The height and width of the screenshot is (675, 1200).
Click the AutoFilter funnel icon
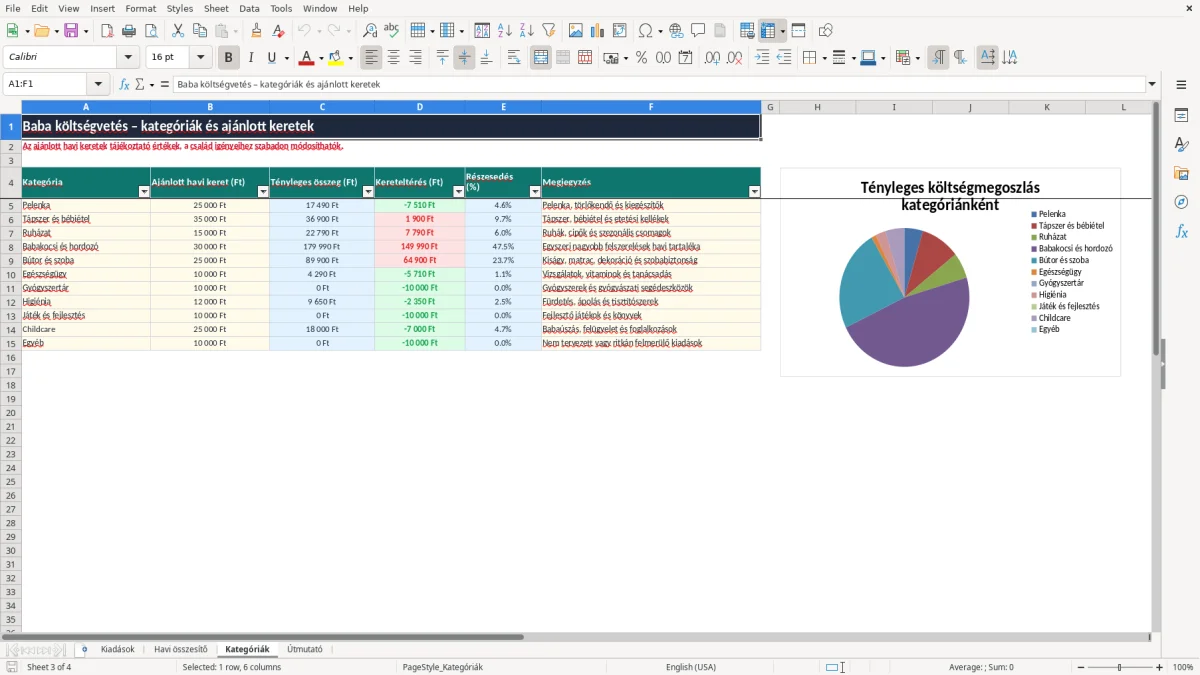pyautogui.click(x=549, y=31)
